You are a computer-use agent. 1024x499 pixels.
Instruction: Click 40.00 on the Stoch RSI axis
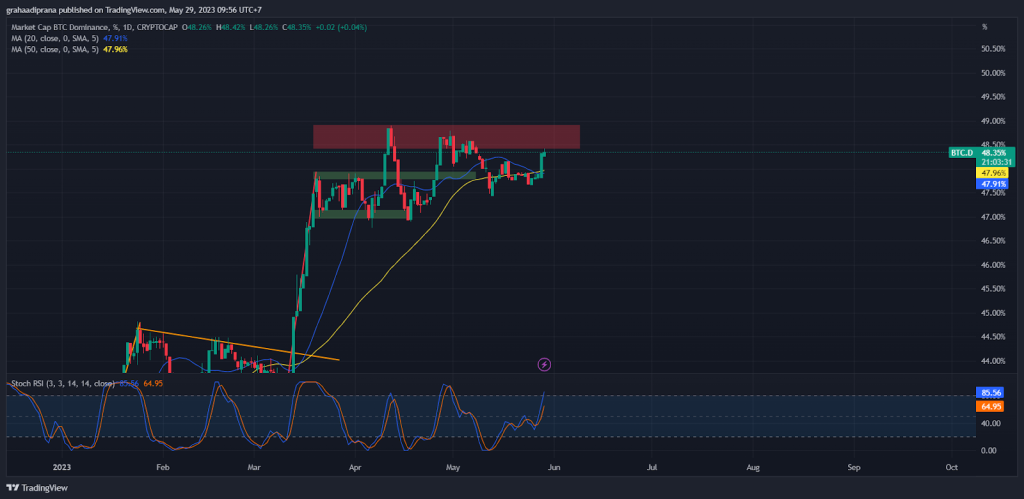pyautogui.click(x=990, y=423)
